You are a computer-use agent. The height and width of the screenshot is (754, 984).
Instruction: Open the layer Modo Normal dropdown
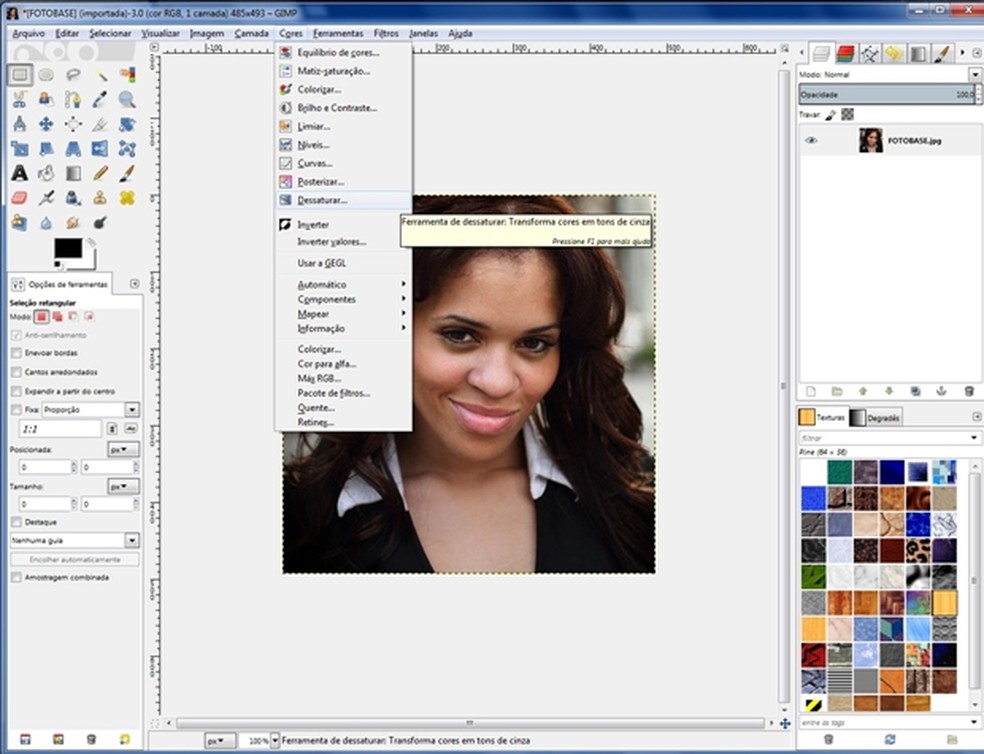(974, 75)
